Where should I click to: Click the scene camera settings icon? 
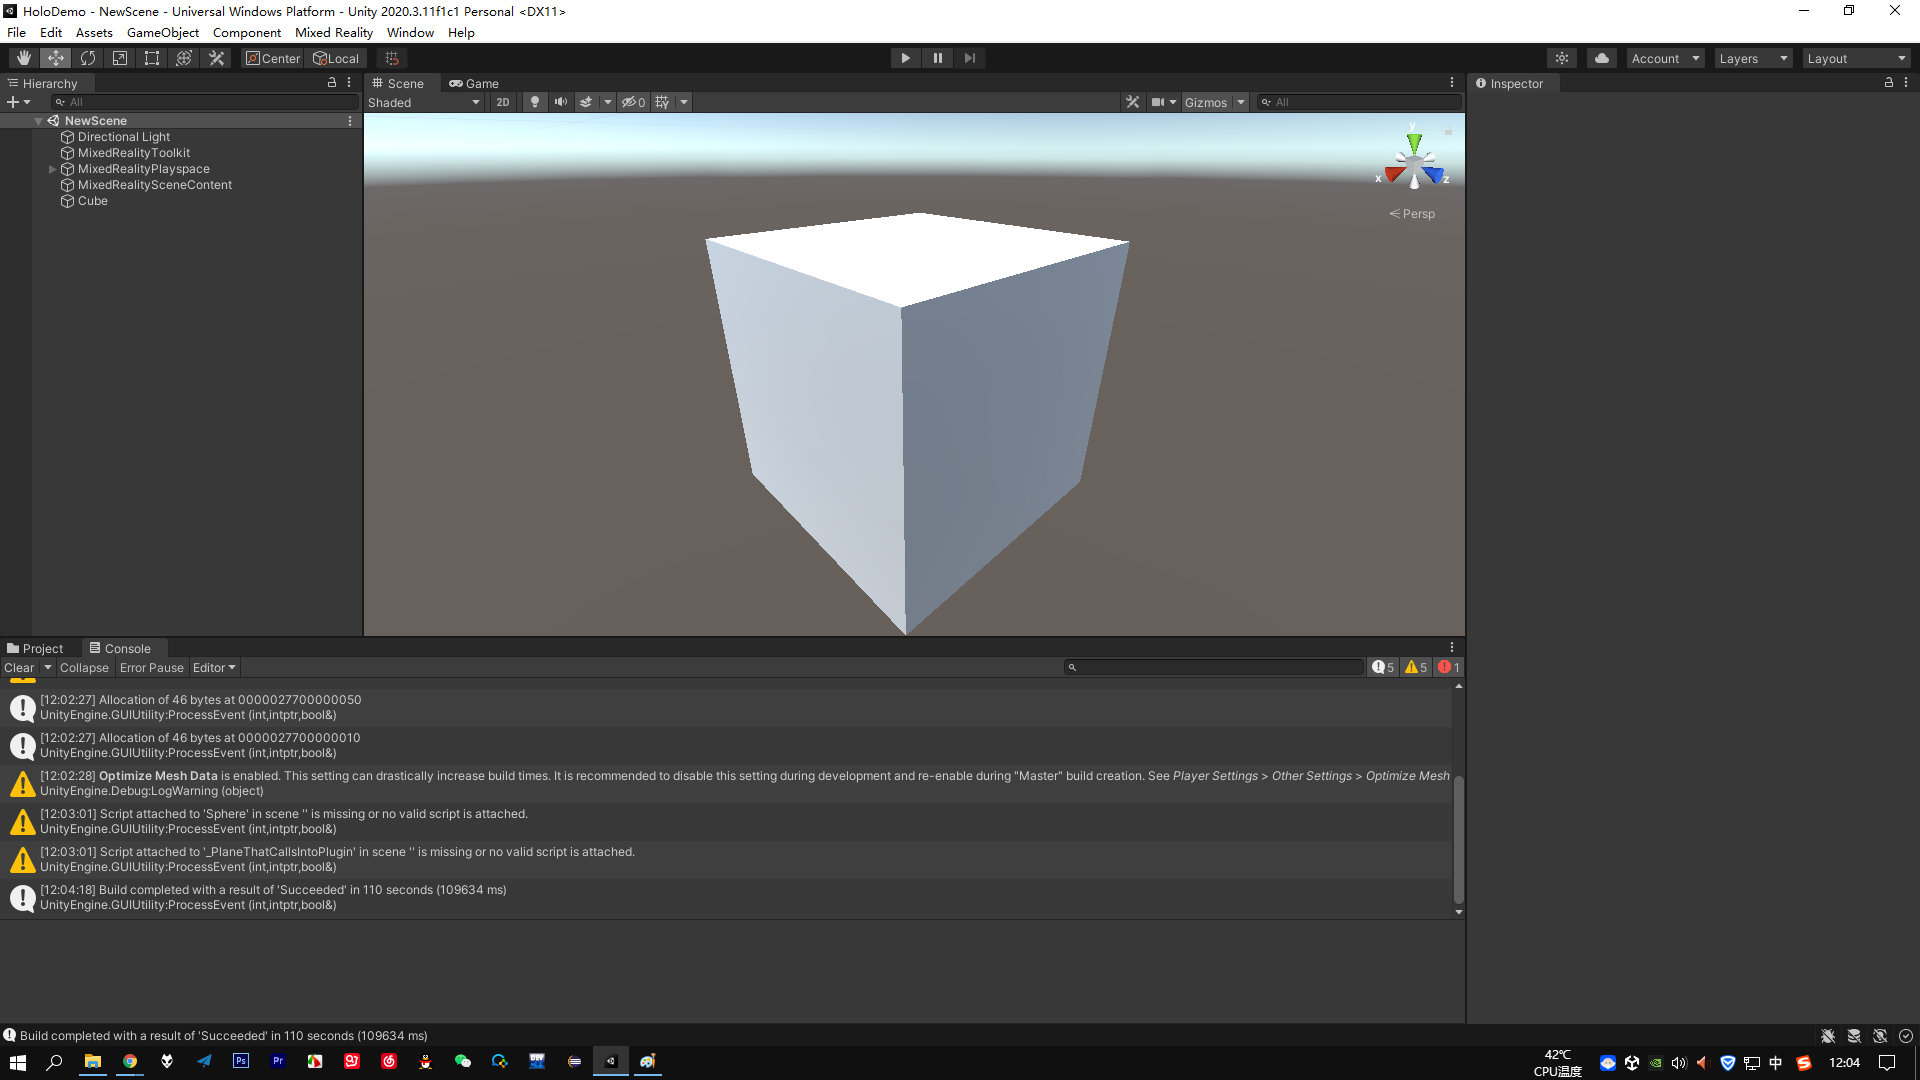click(x=1160, y=102)
